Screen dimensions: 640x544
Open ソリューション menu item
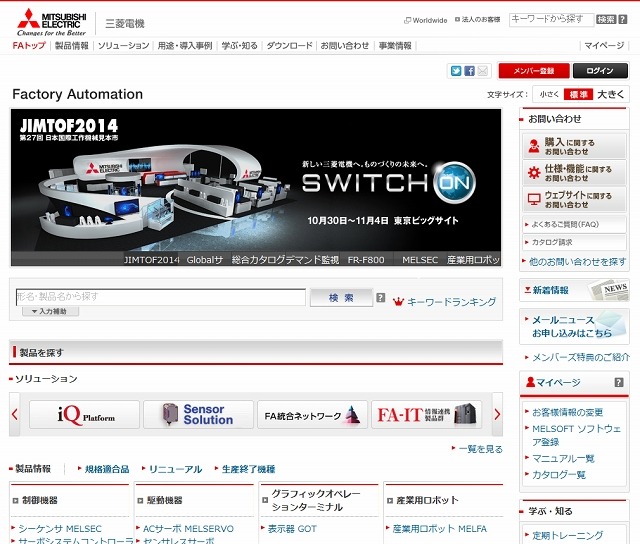(124, 45)
